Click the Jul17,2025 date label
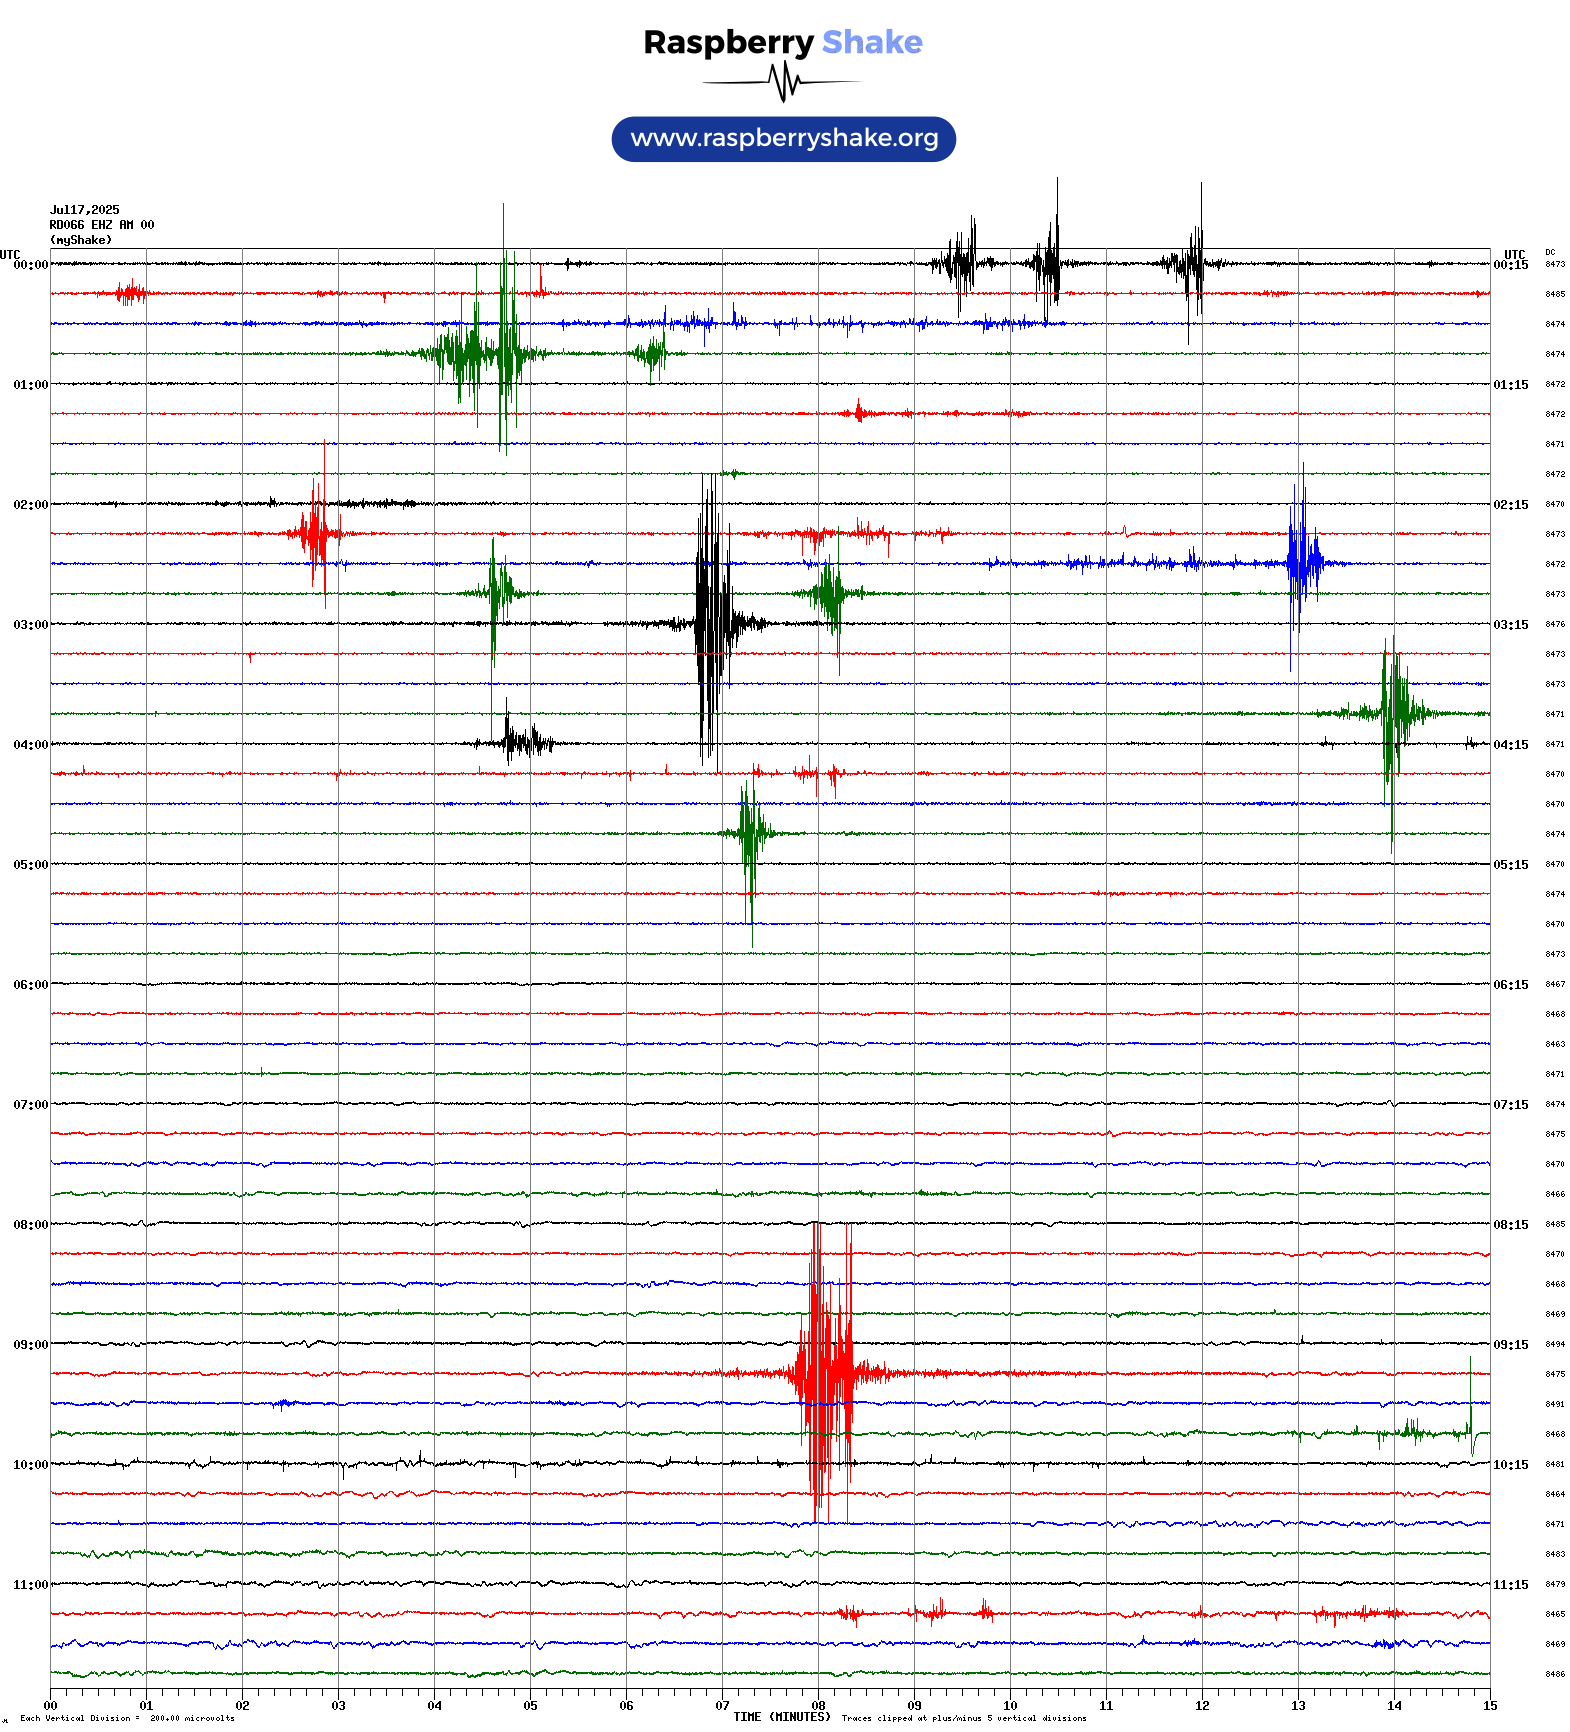Image resolution: width=1570 pixels, height=1732 pixels. tap(84, 210)
